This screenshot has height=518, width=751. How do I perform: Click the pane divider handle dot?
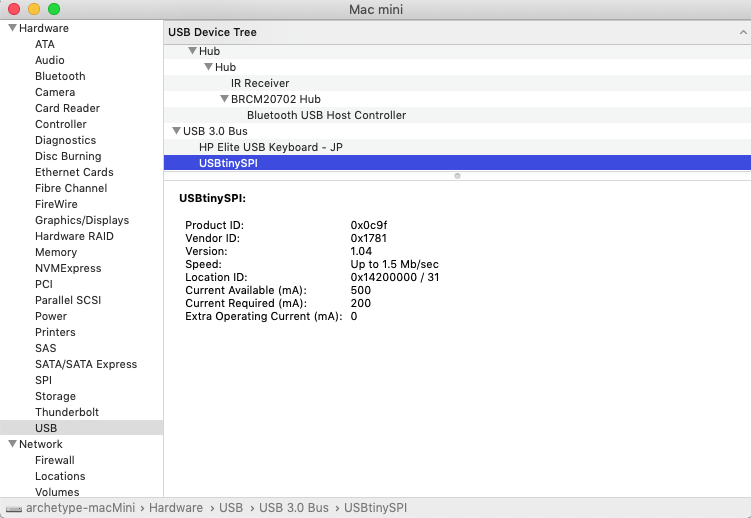pyautogui.click(x=457, y=176)
